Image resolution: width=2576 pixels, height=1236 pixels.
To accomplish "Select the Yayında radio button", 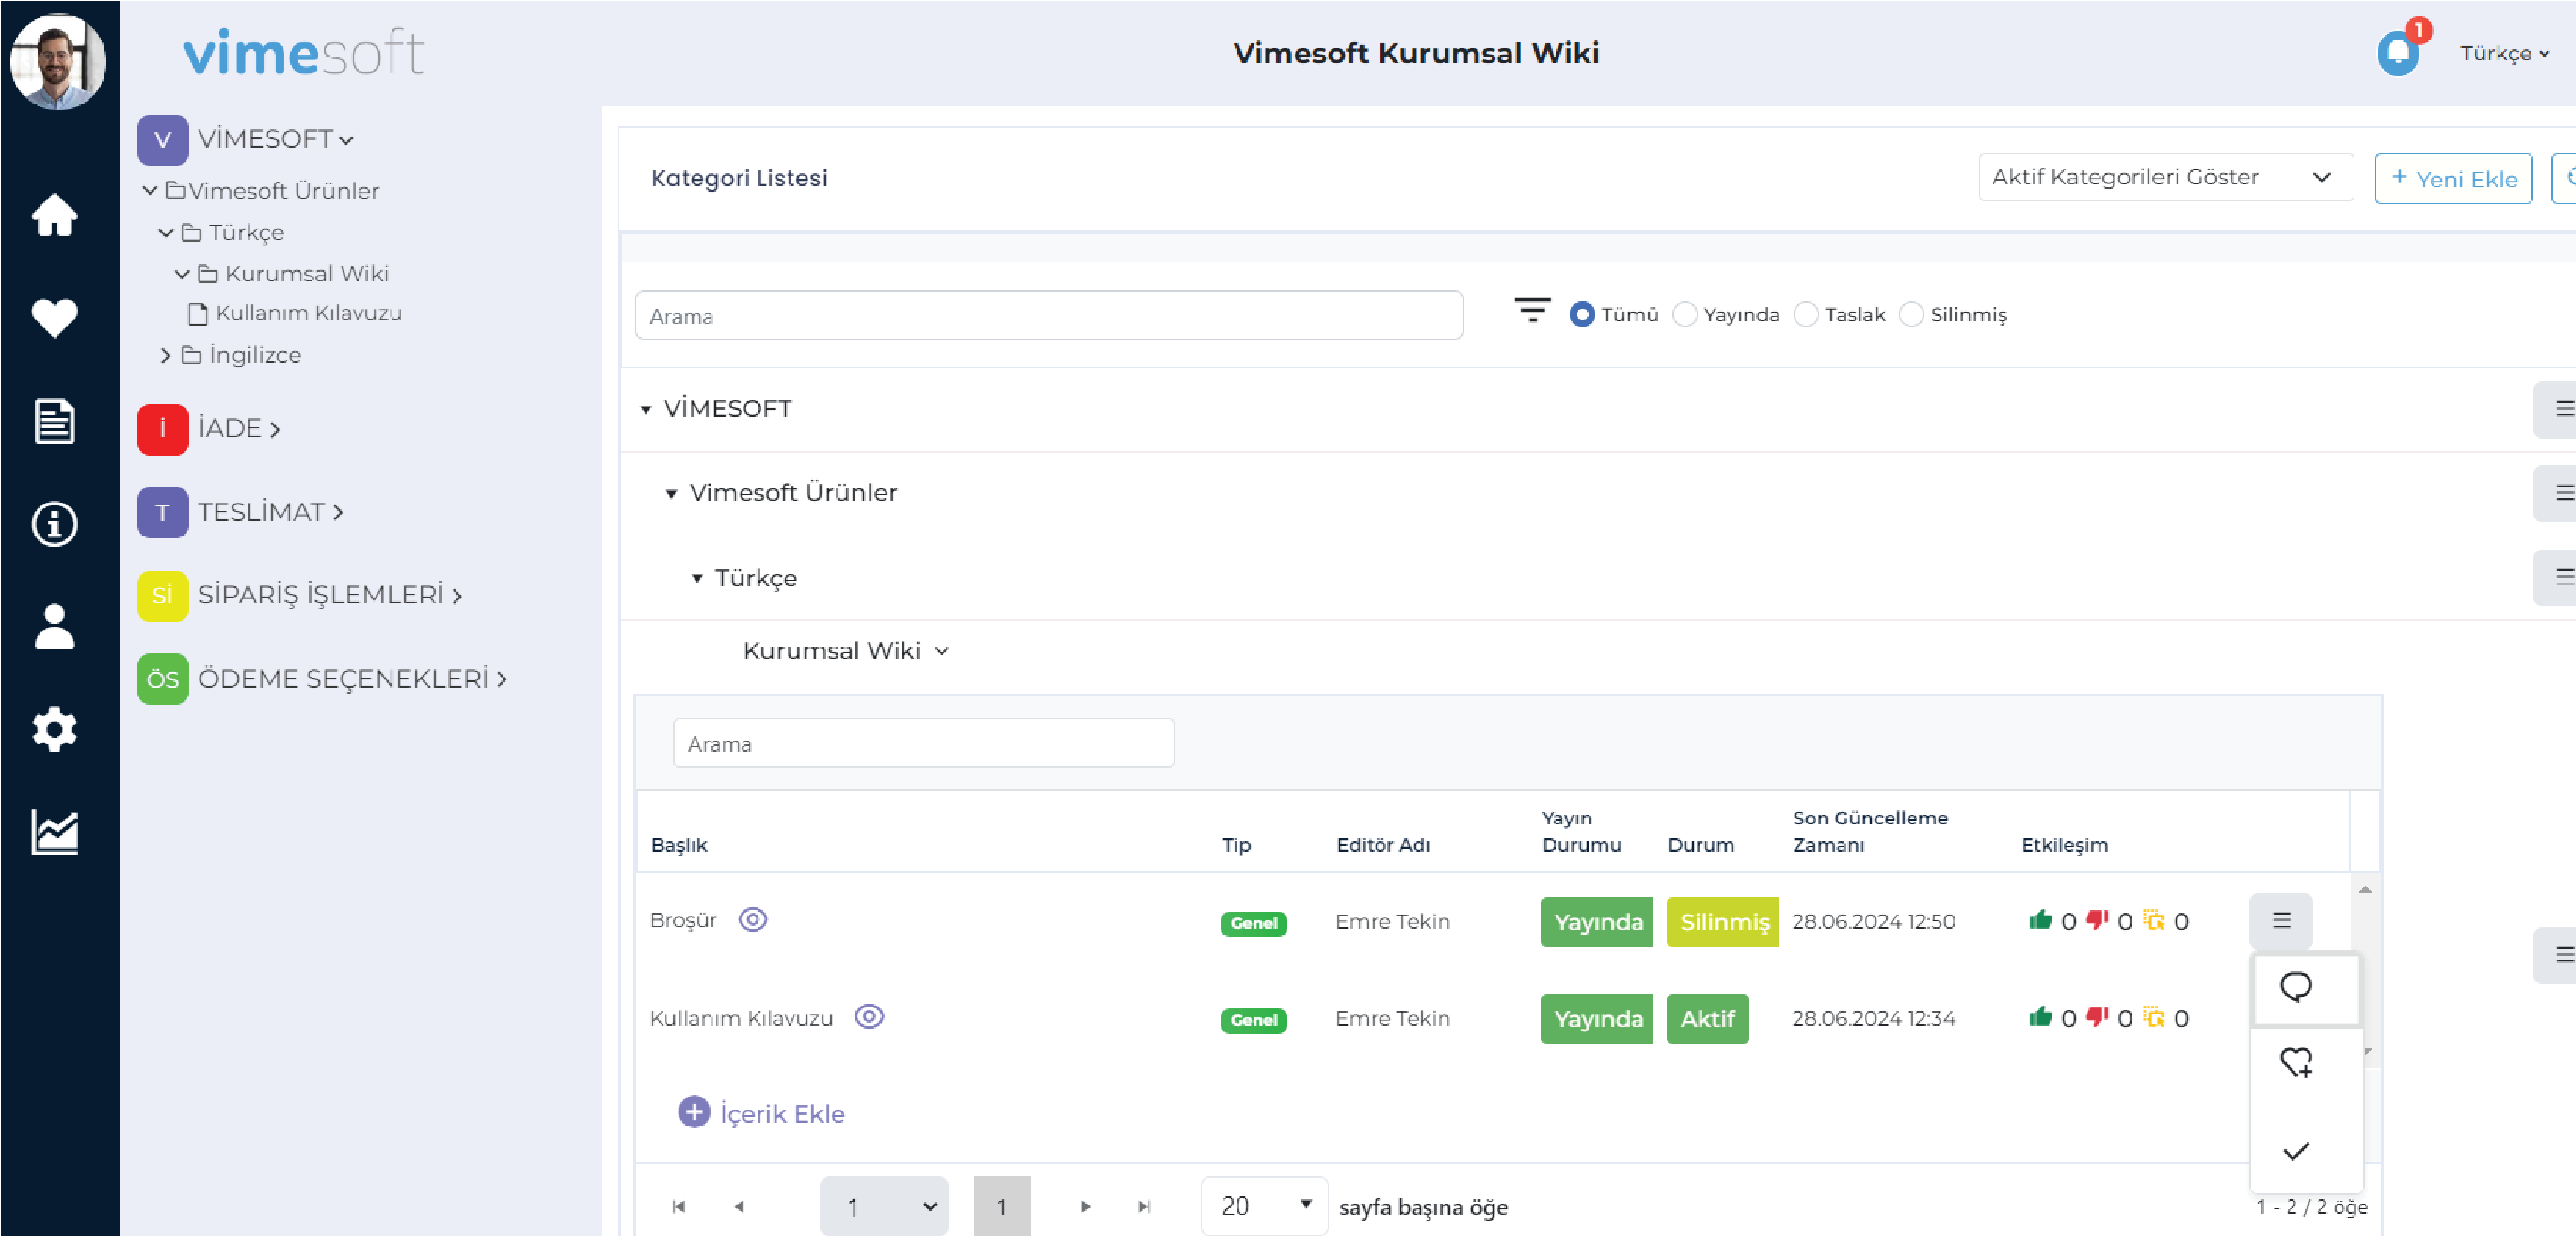I will [1685, 314].
